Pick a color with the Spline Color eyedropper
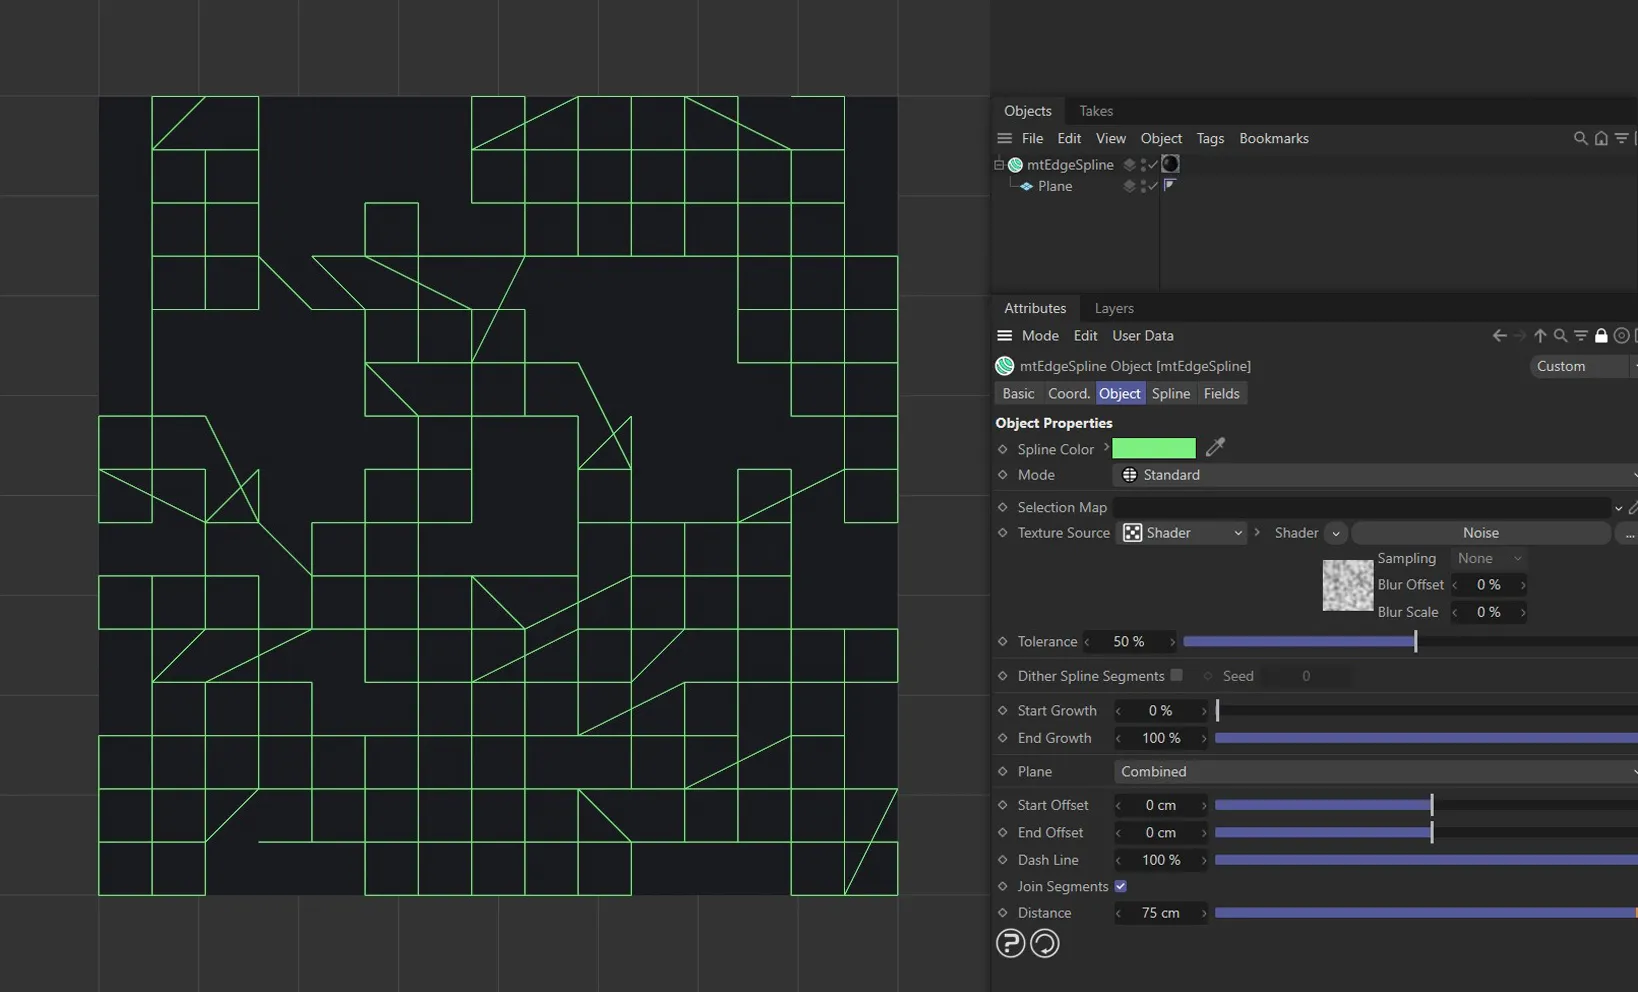 [x=1215, y=448]
